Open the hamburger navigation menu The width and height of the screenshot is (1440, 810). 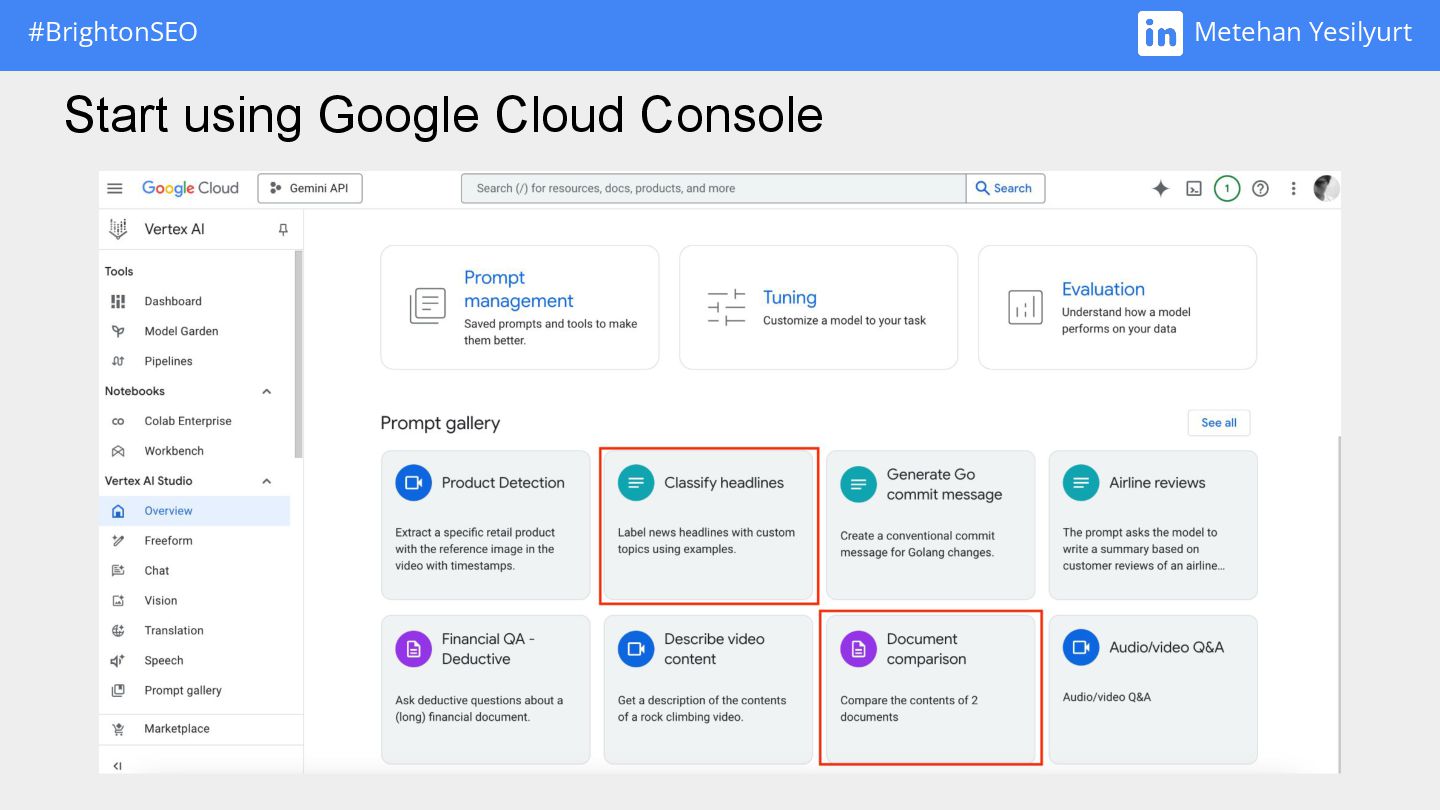(115, 188)
